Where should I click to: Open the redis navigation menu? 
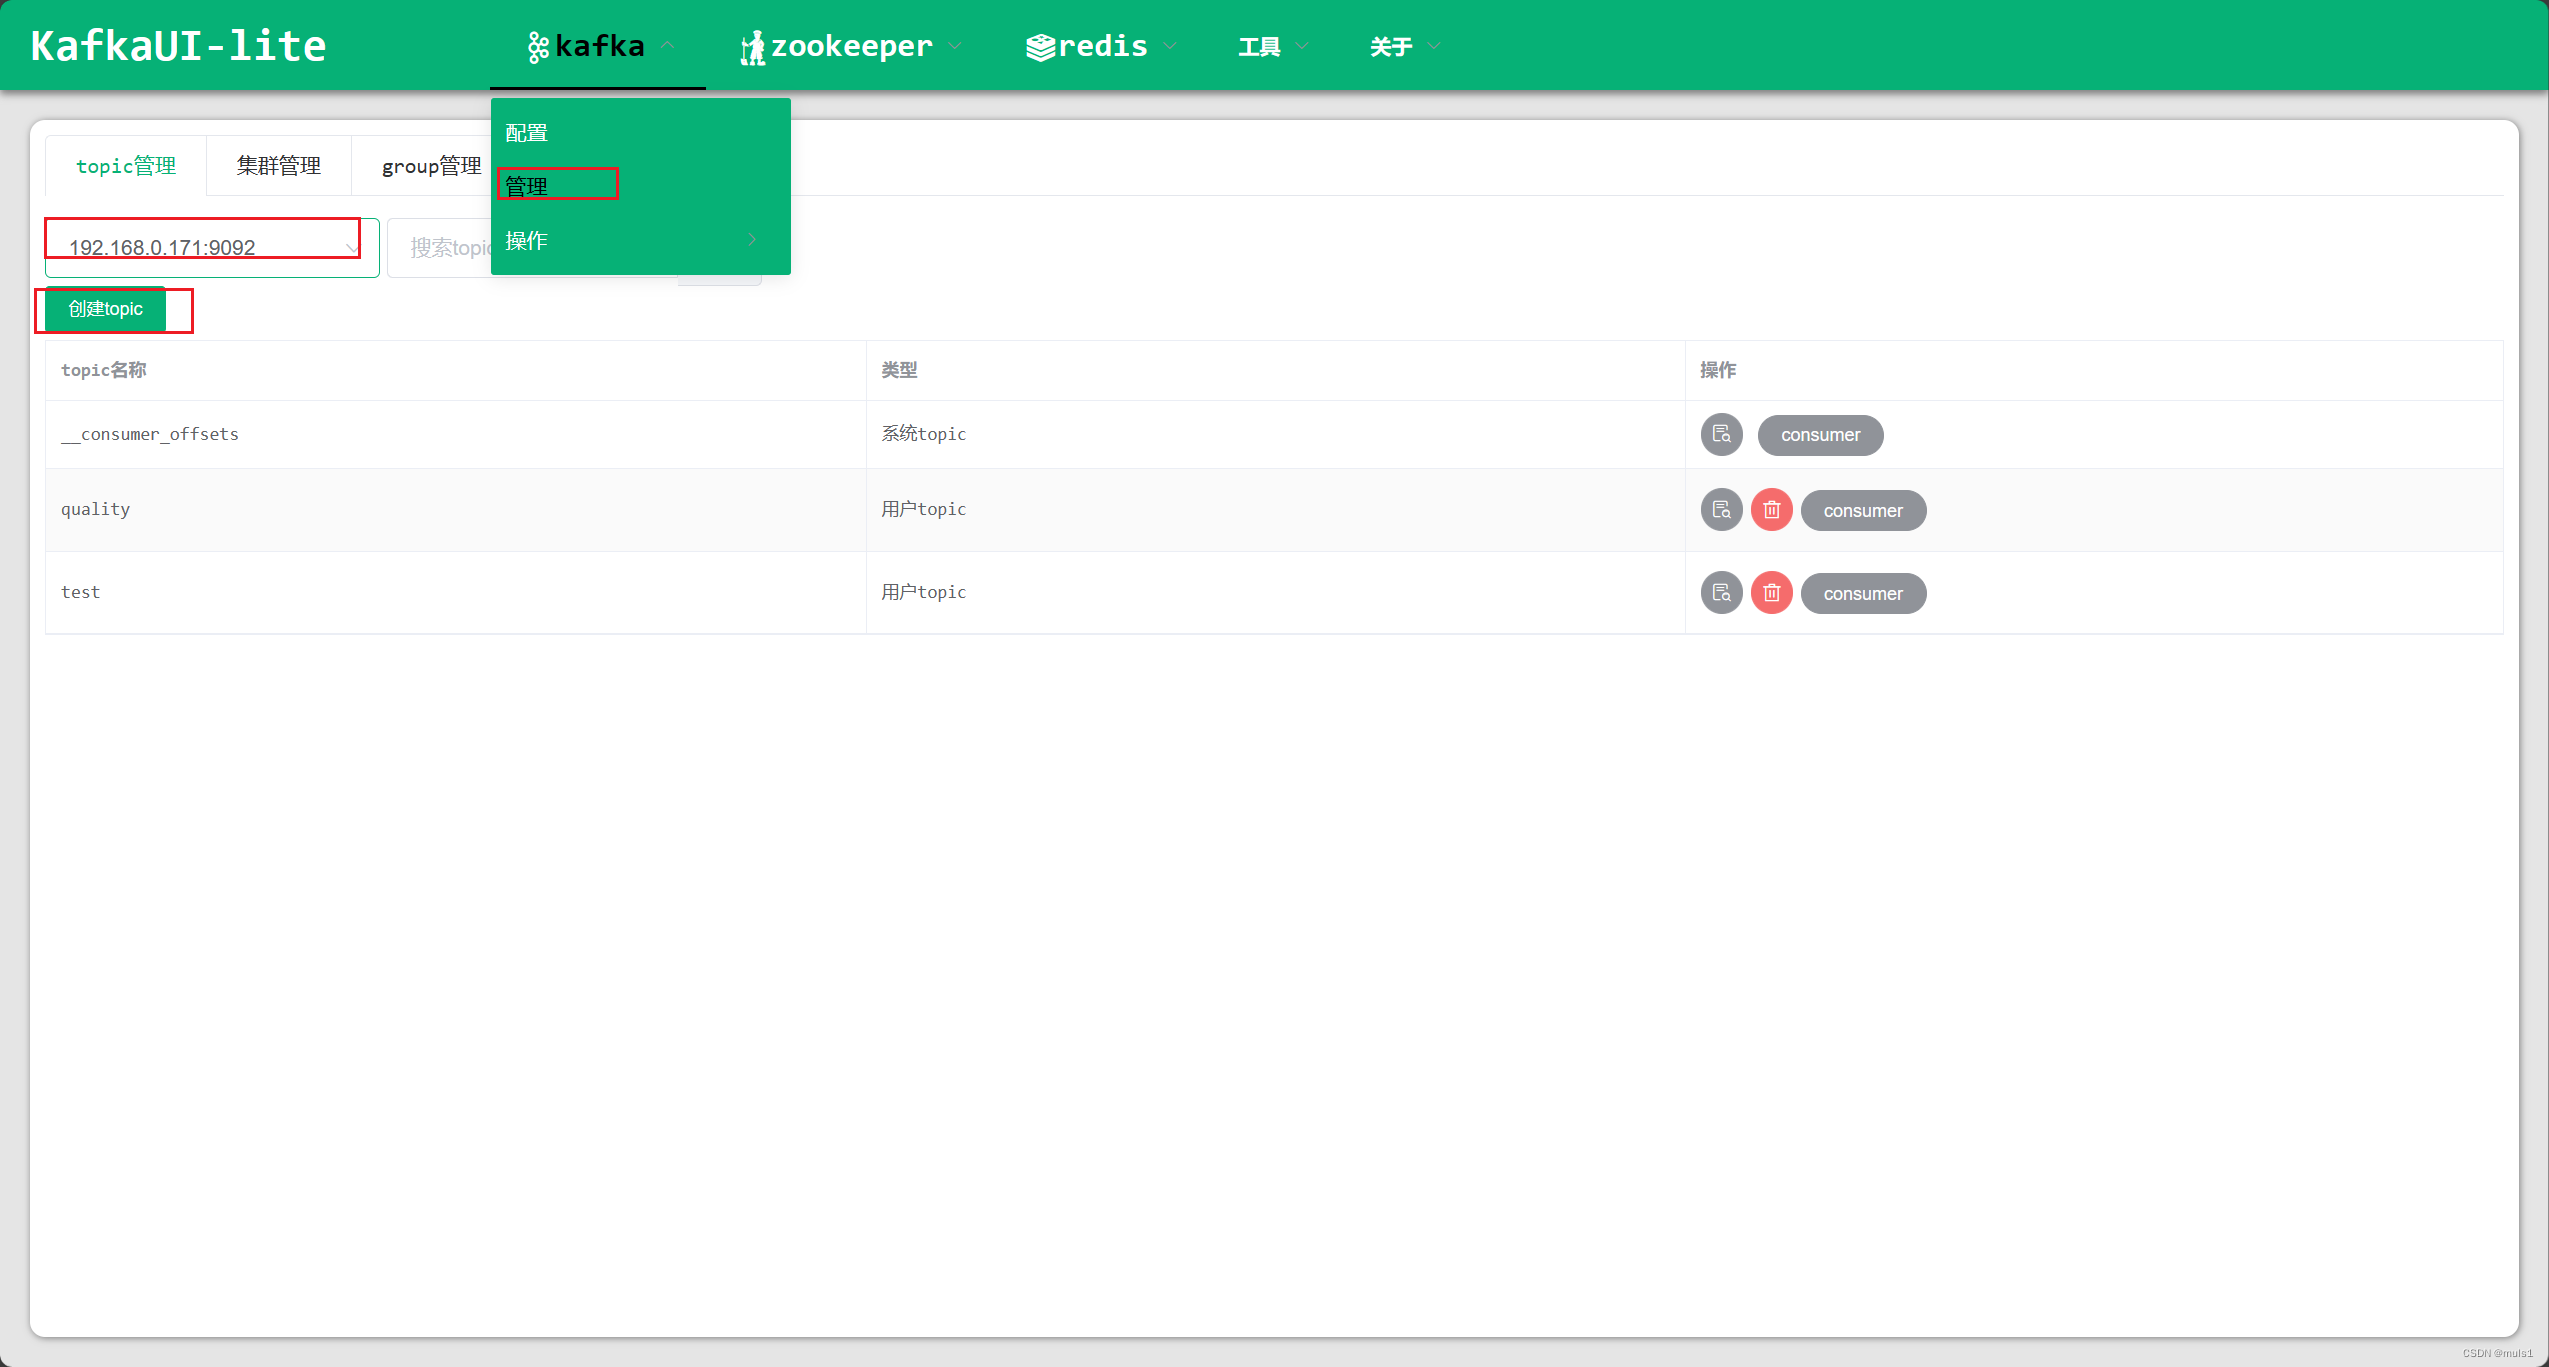click(1101, 46)
